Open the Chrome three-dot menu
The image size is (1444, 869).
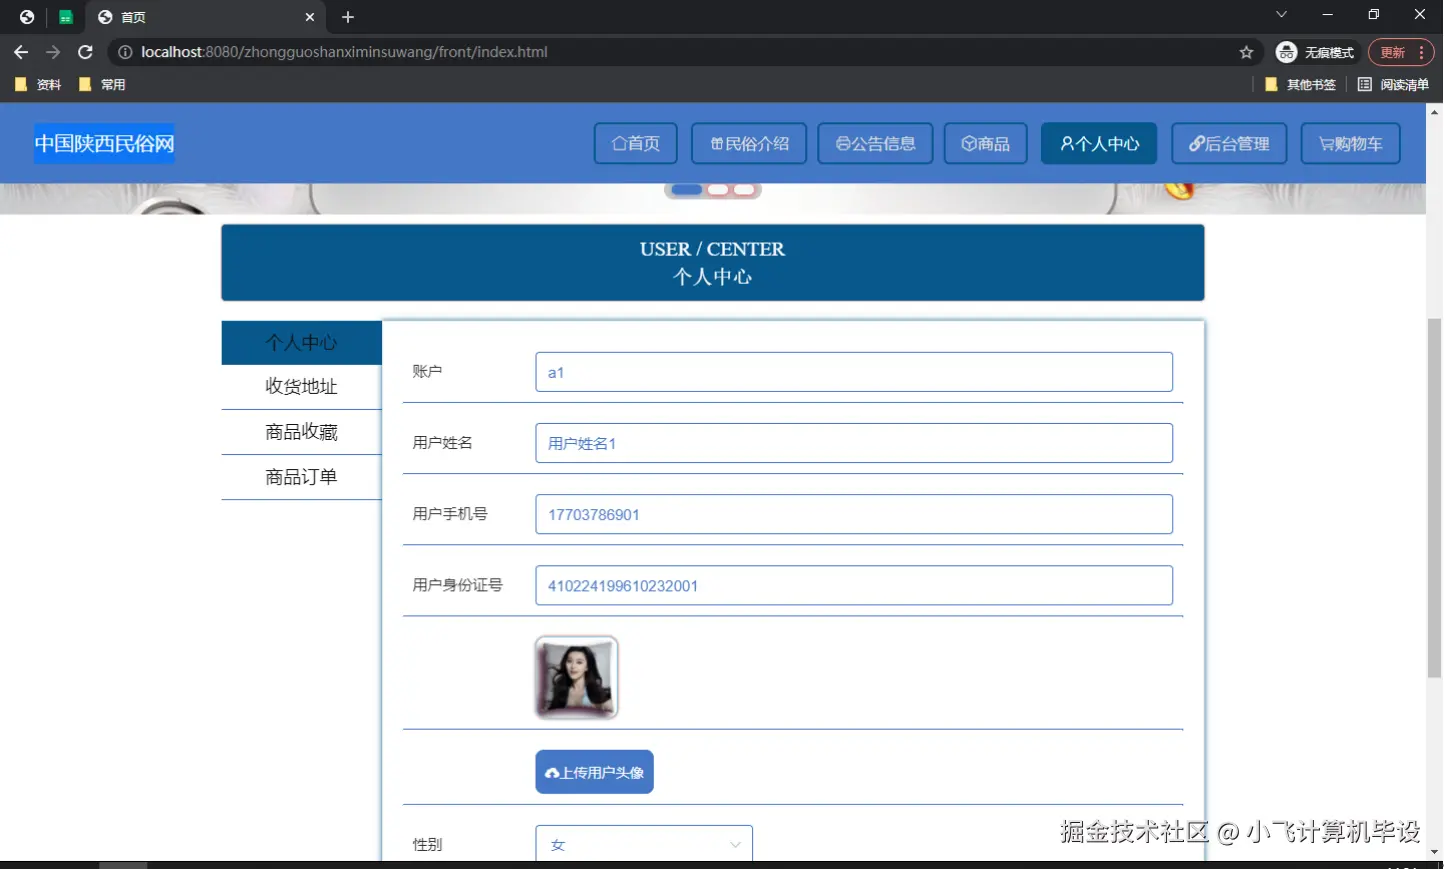tap(1421, 52)
